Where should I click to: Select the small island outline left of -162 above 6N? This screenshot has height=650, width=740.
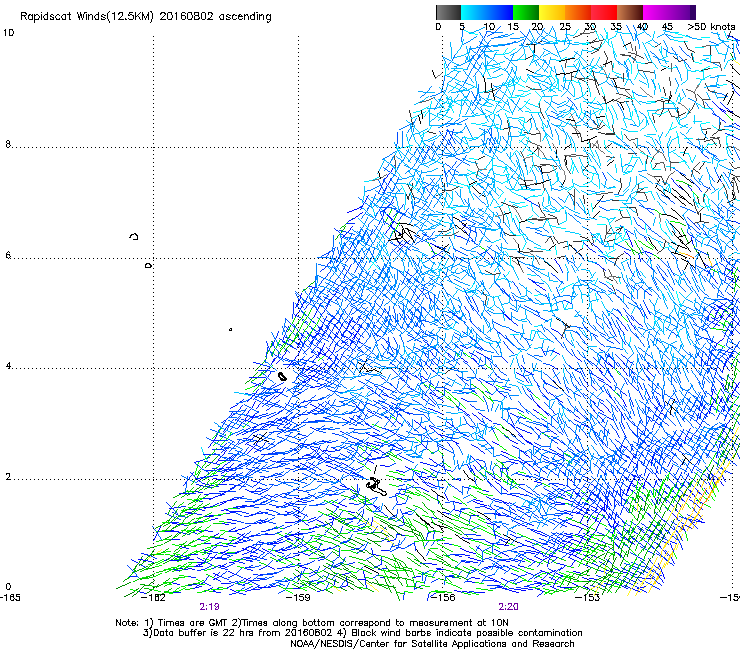click(x=134, y=236)
